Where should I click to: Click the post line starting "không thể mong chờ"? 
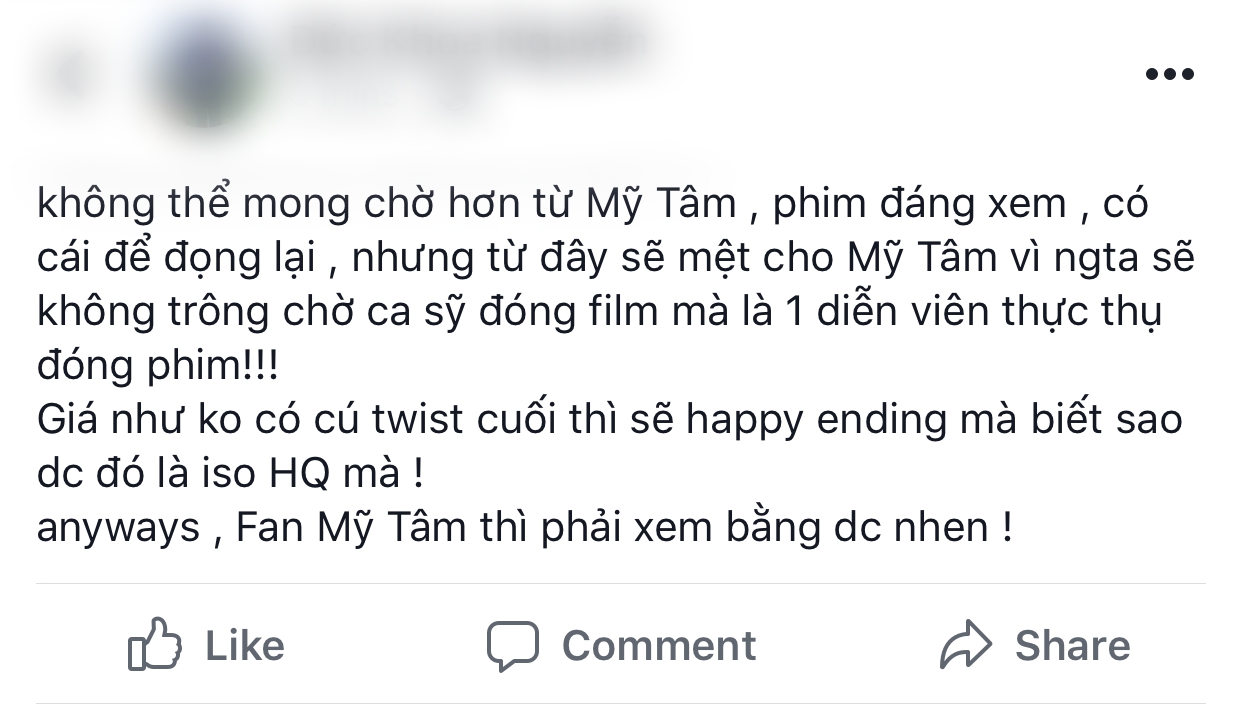(593, 205)
